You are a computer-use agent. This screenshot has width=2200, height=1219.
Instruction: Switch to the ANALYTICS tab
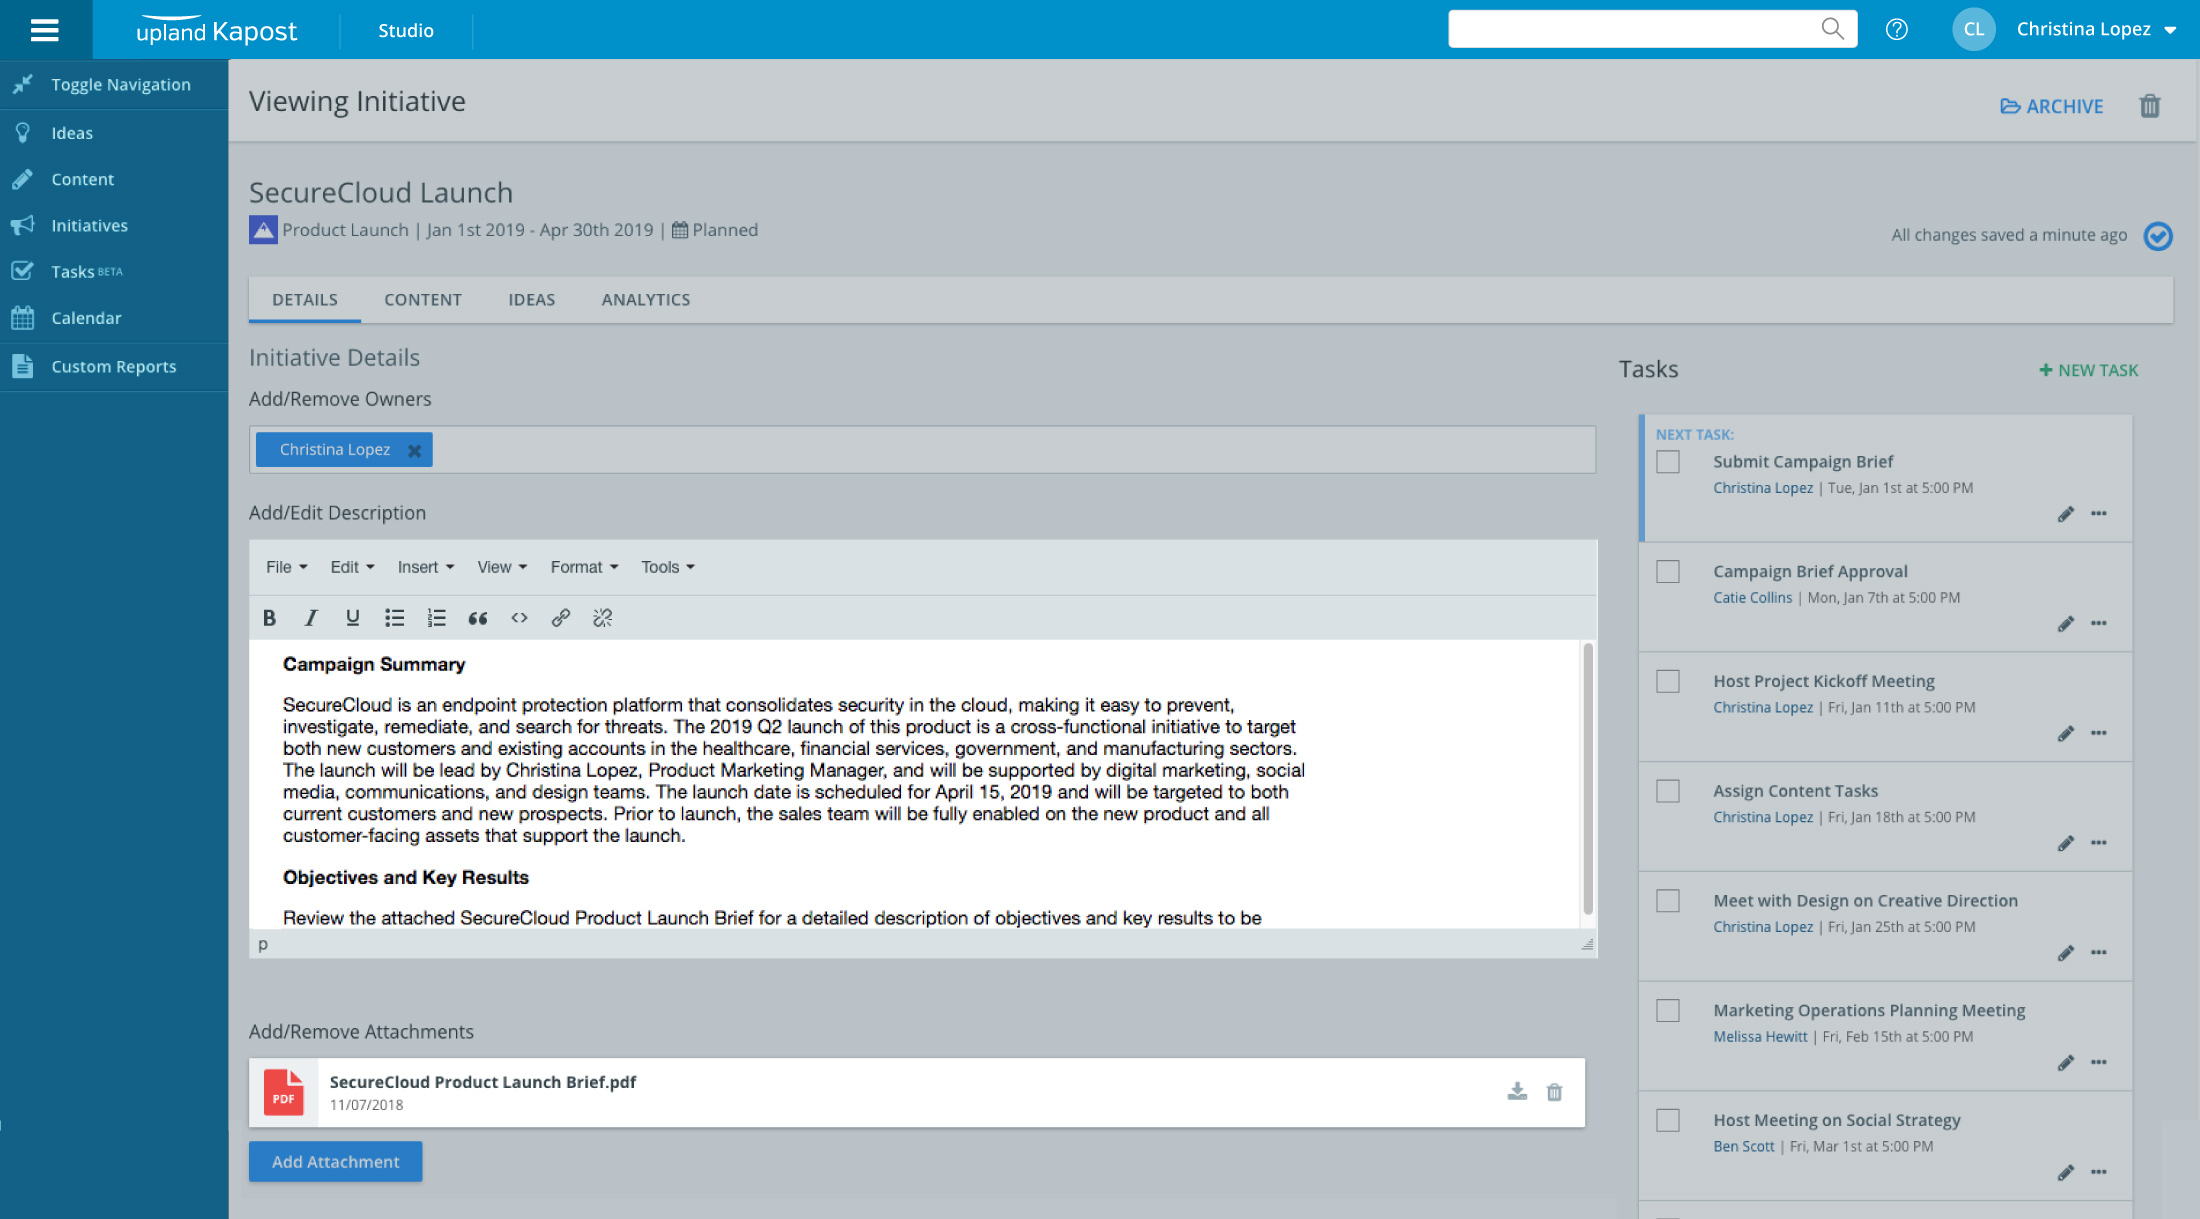(x=646, y=300)
